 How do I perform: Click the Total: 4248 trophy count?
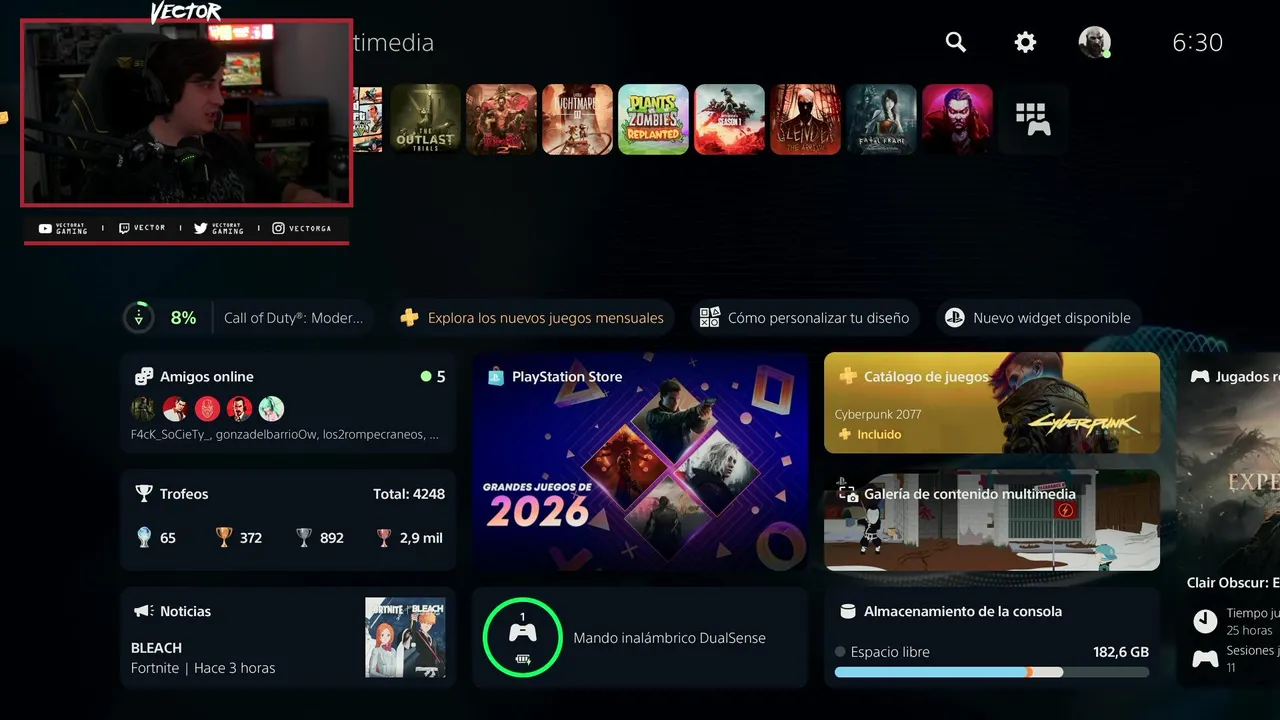point(409,494)
